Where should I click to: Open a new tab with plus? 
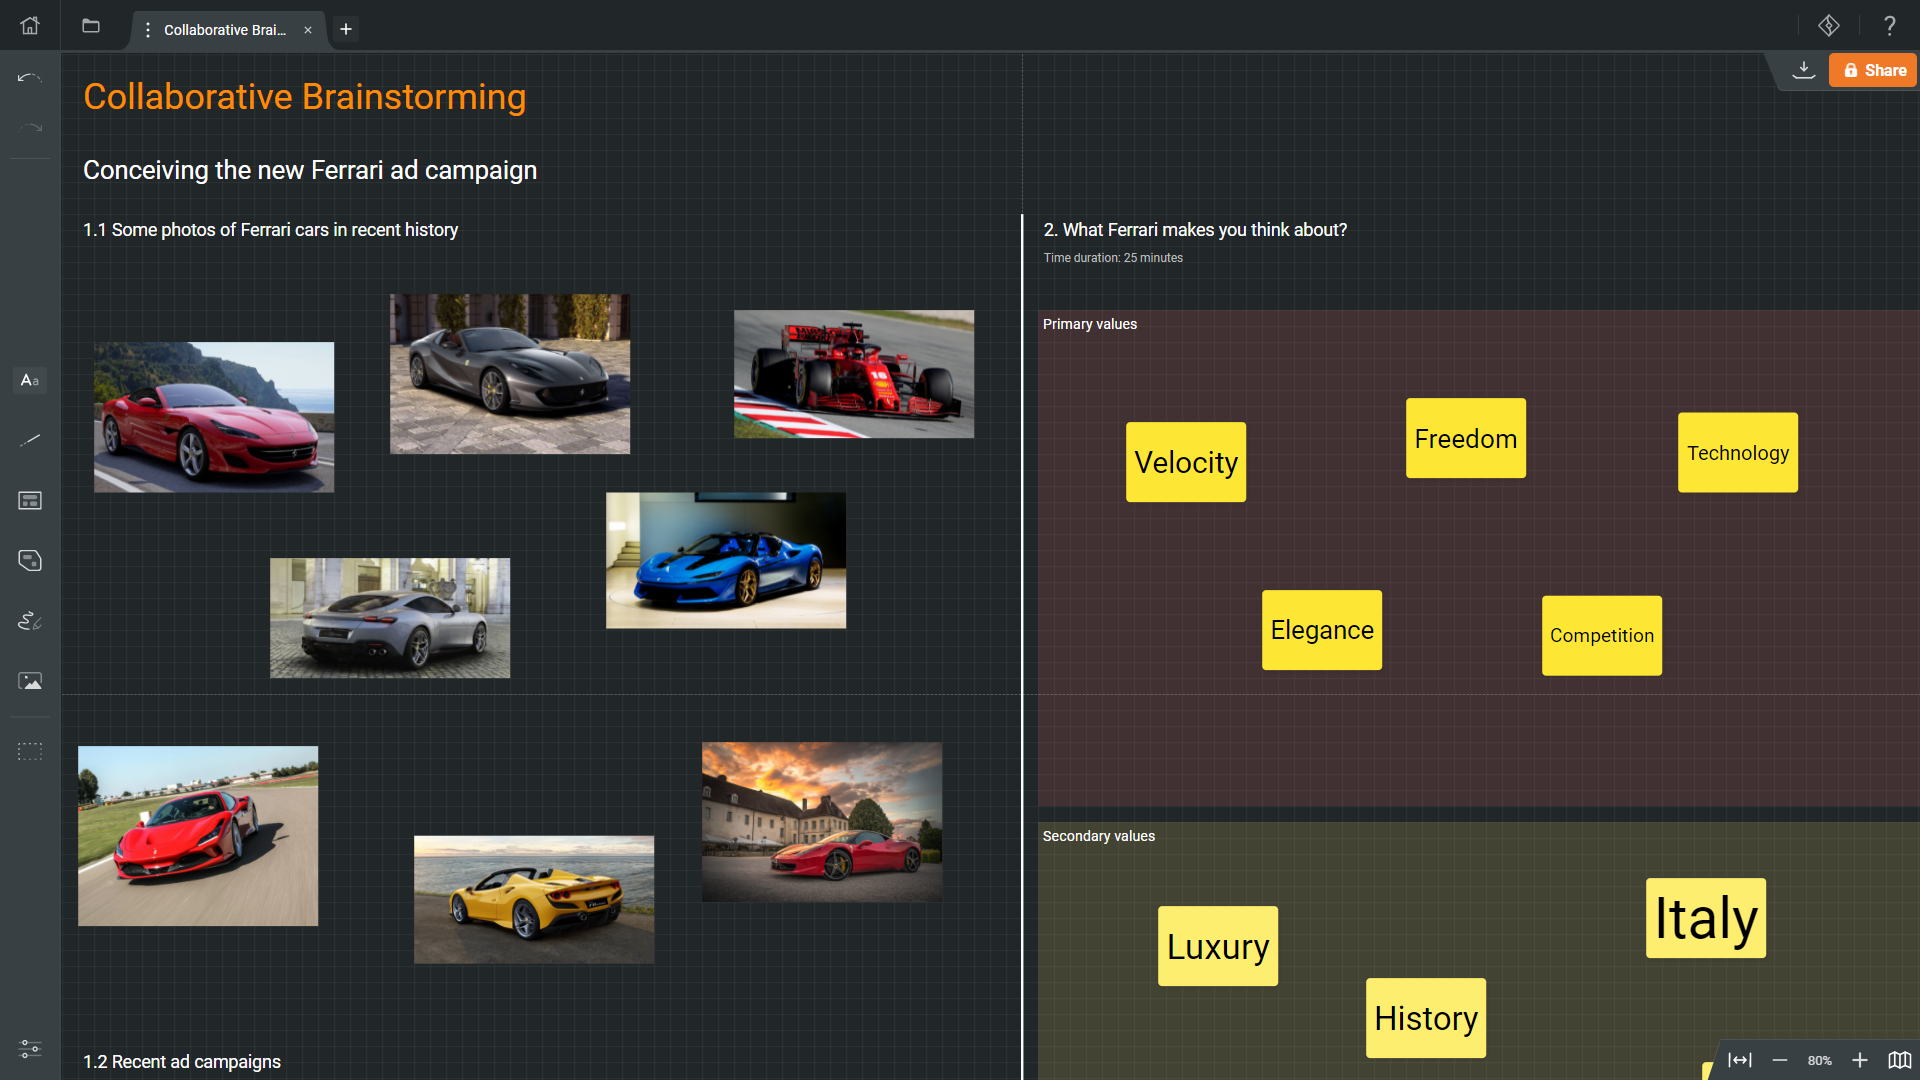(x=346, y=30)
